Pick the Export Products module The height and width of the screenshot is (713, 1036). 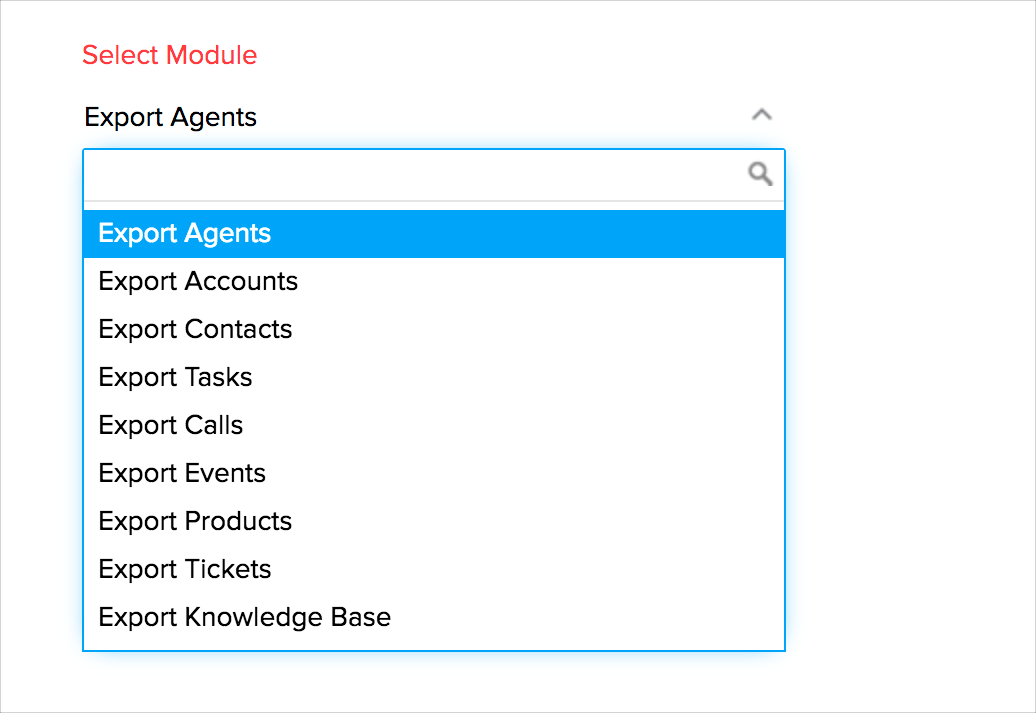433,522
